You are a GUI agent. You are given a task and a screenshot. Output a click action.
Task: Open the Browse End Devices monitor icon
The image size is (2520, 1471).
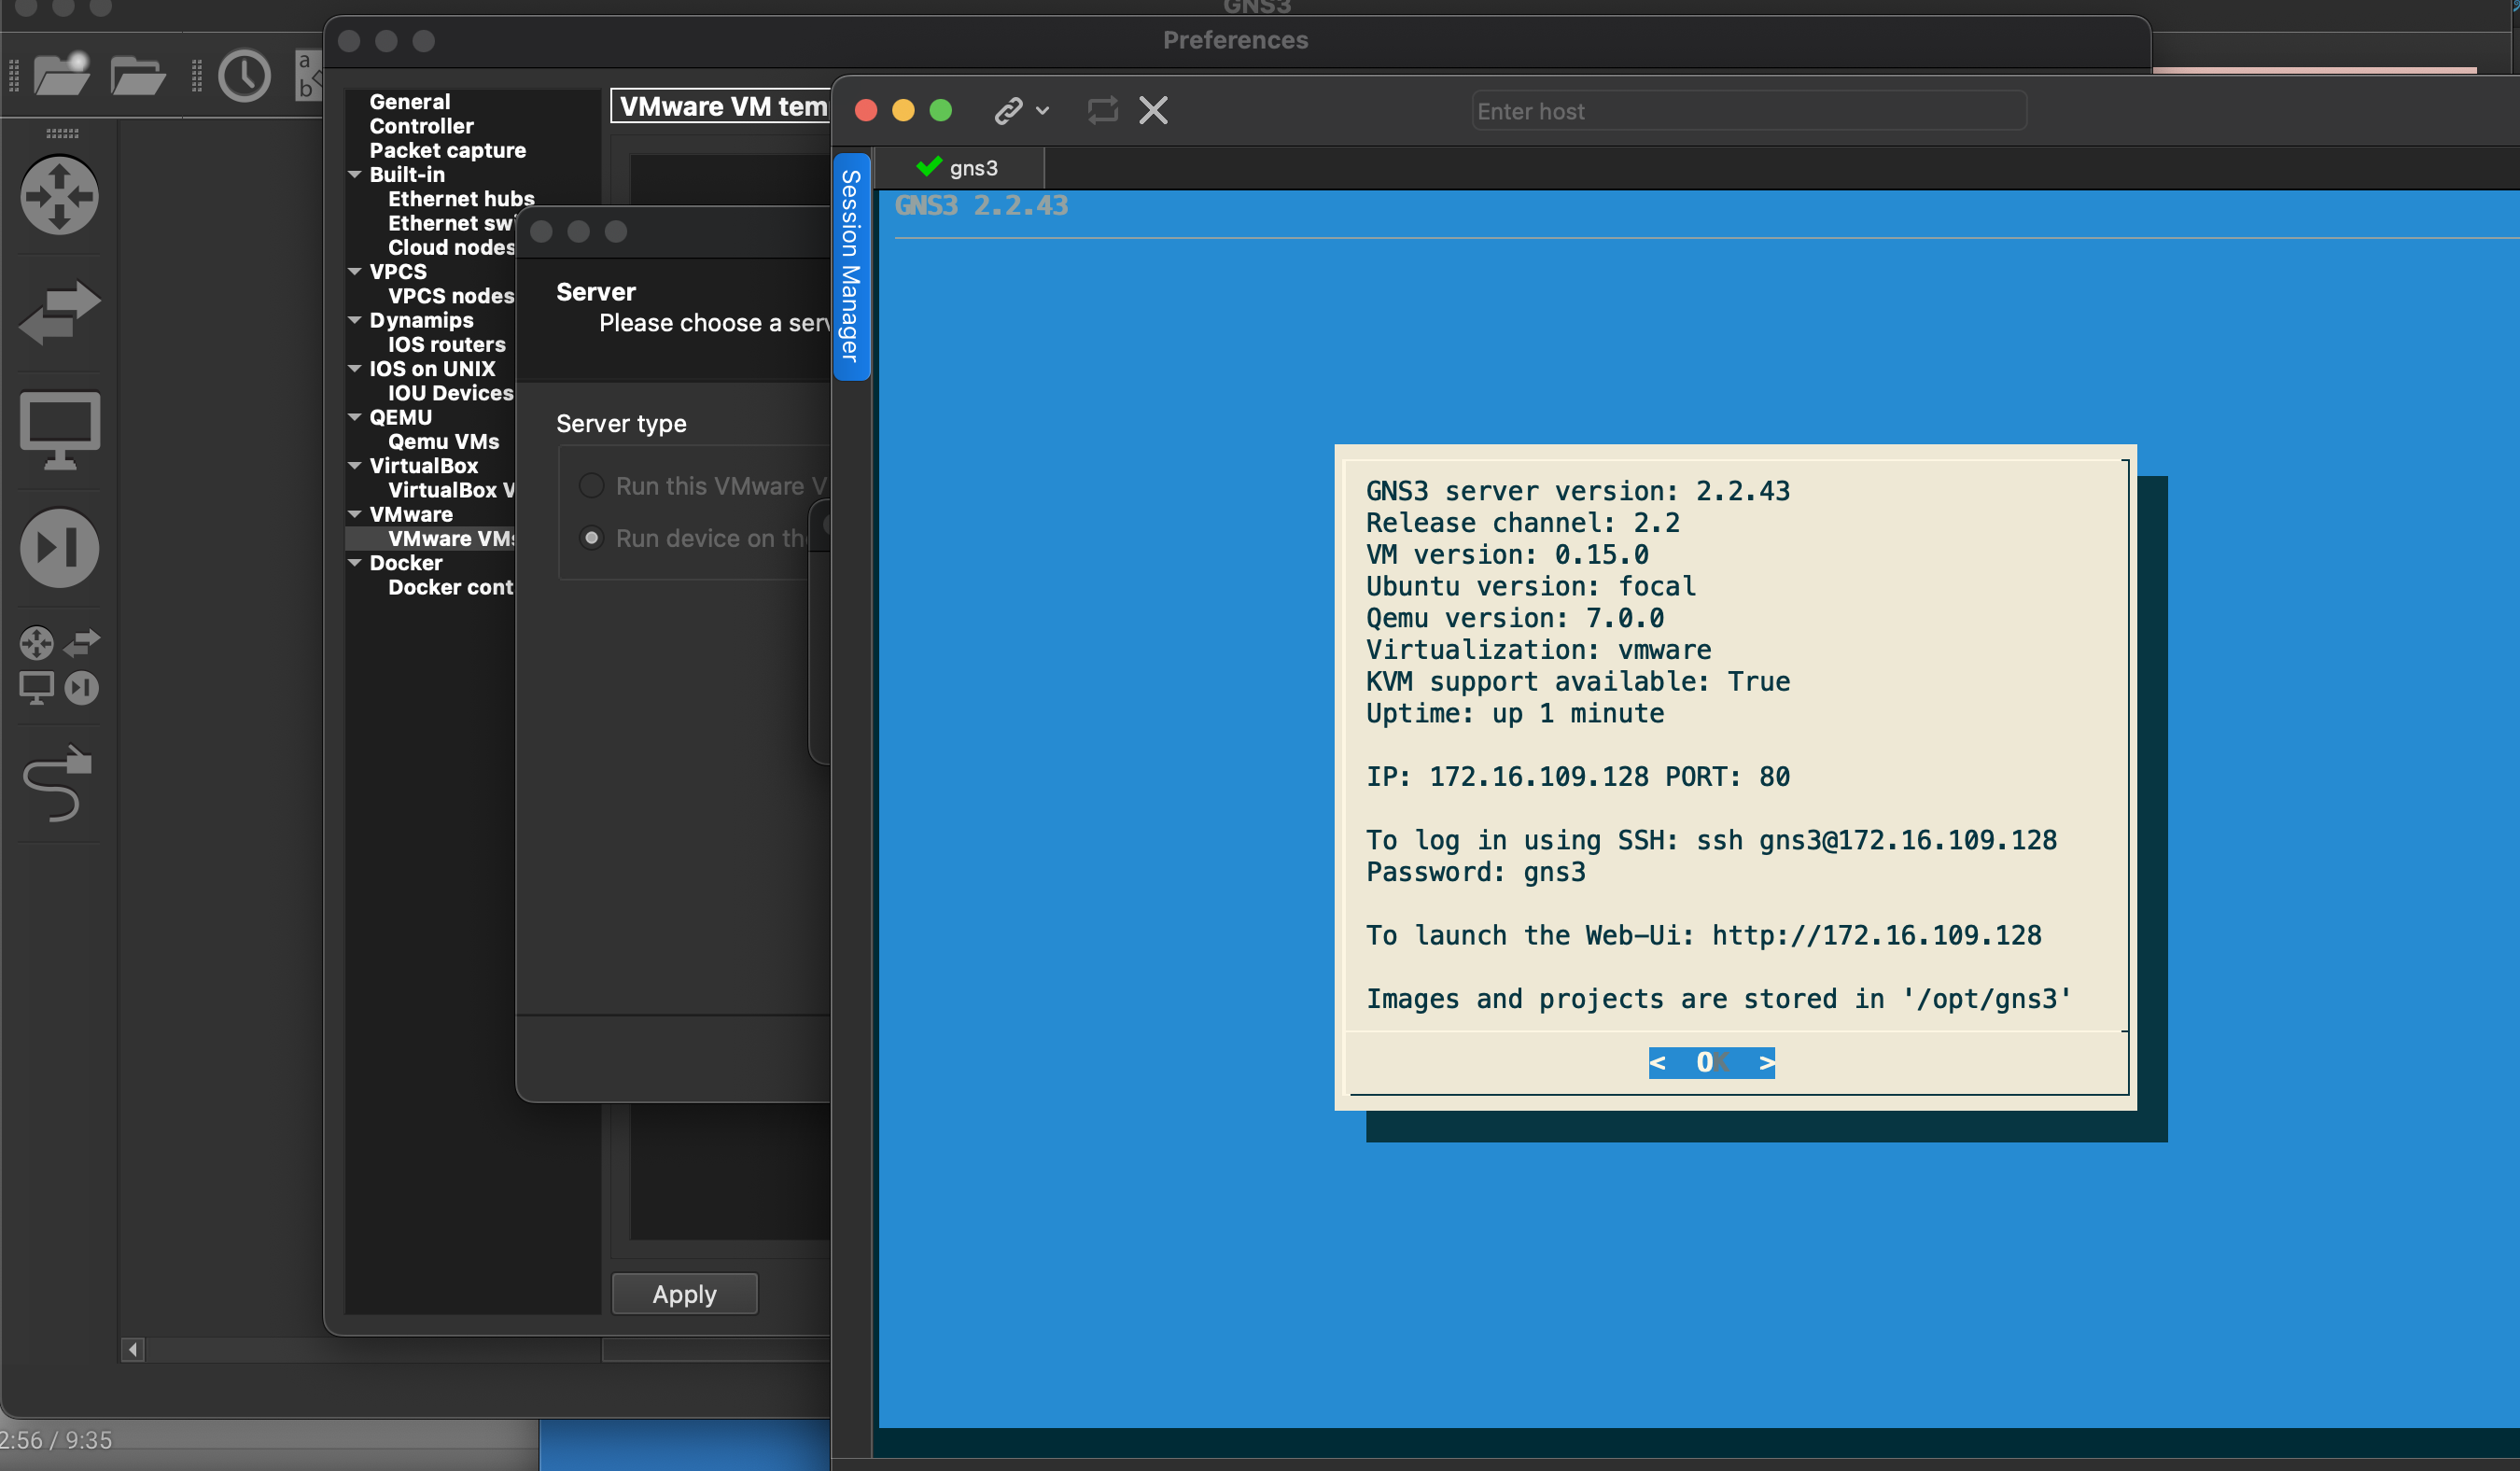tap(59, 428)
